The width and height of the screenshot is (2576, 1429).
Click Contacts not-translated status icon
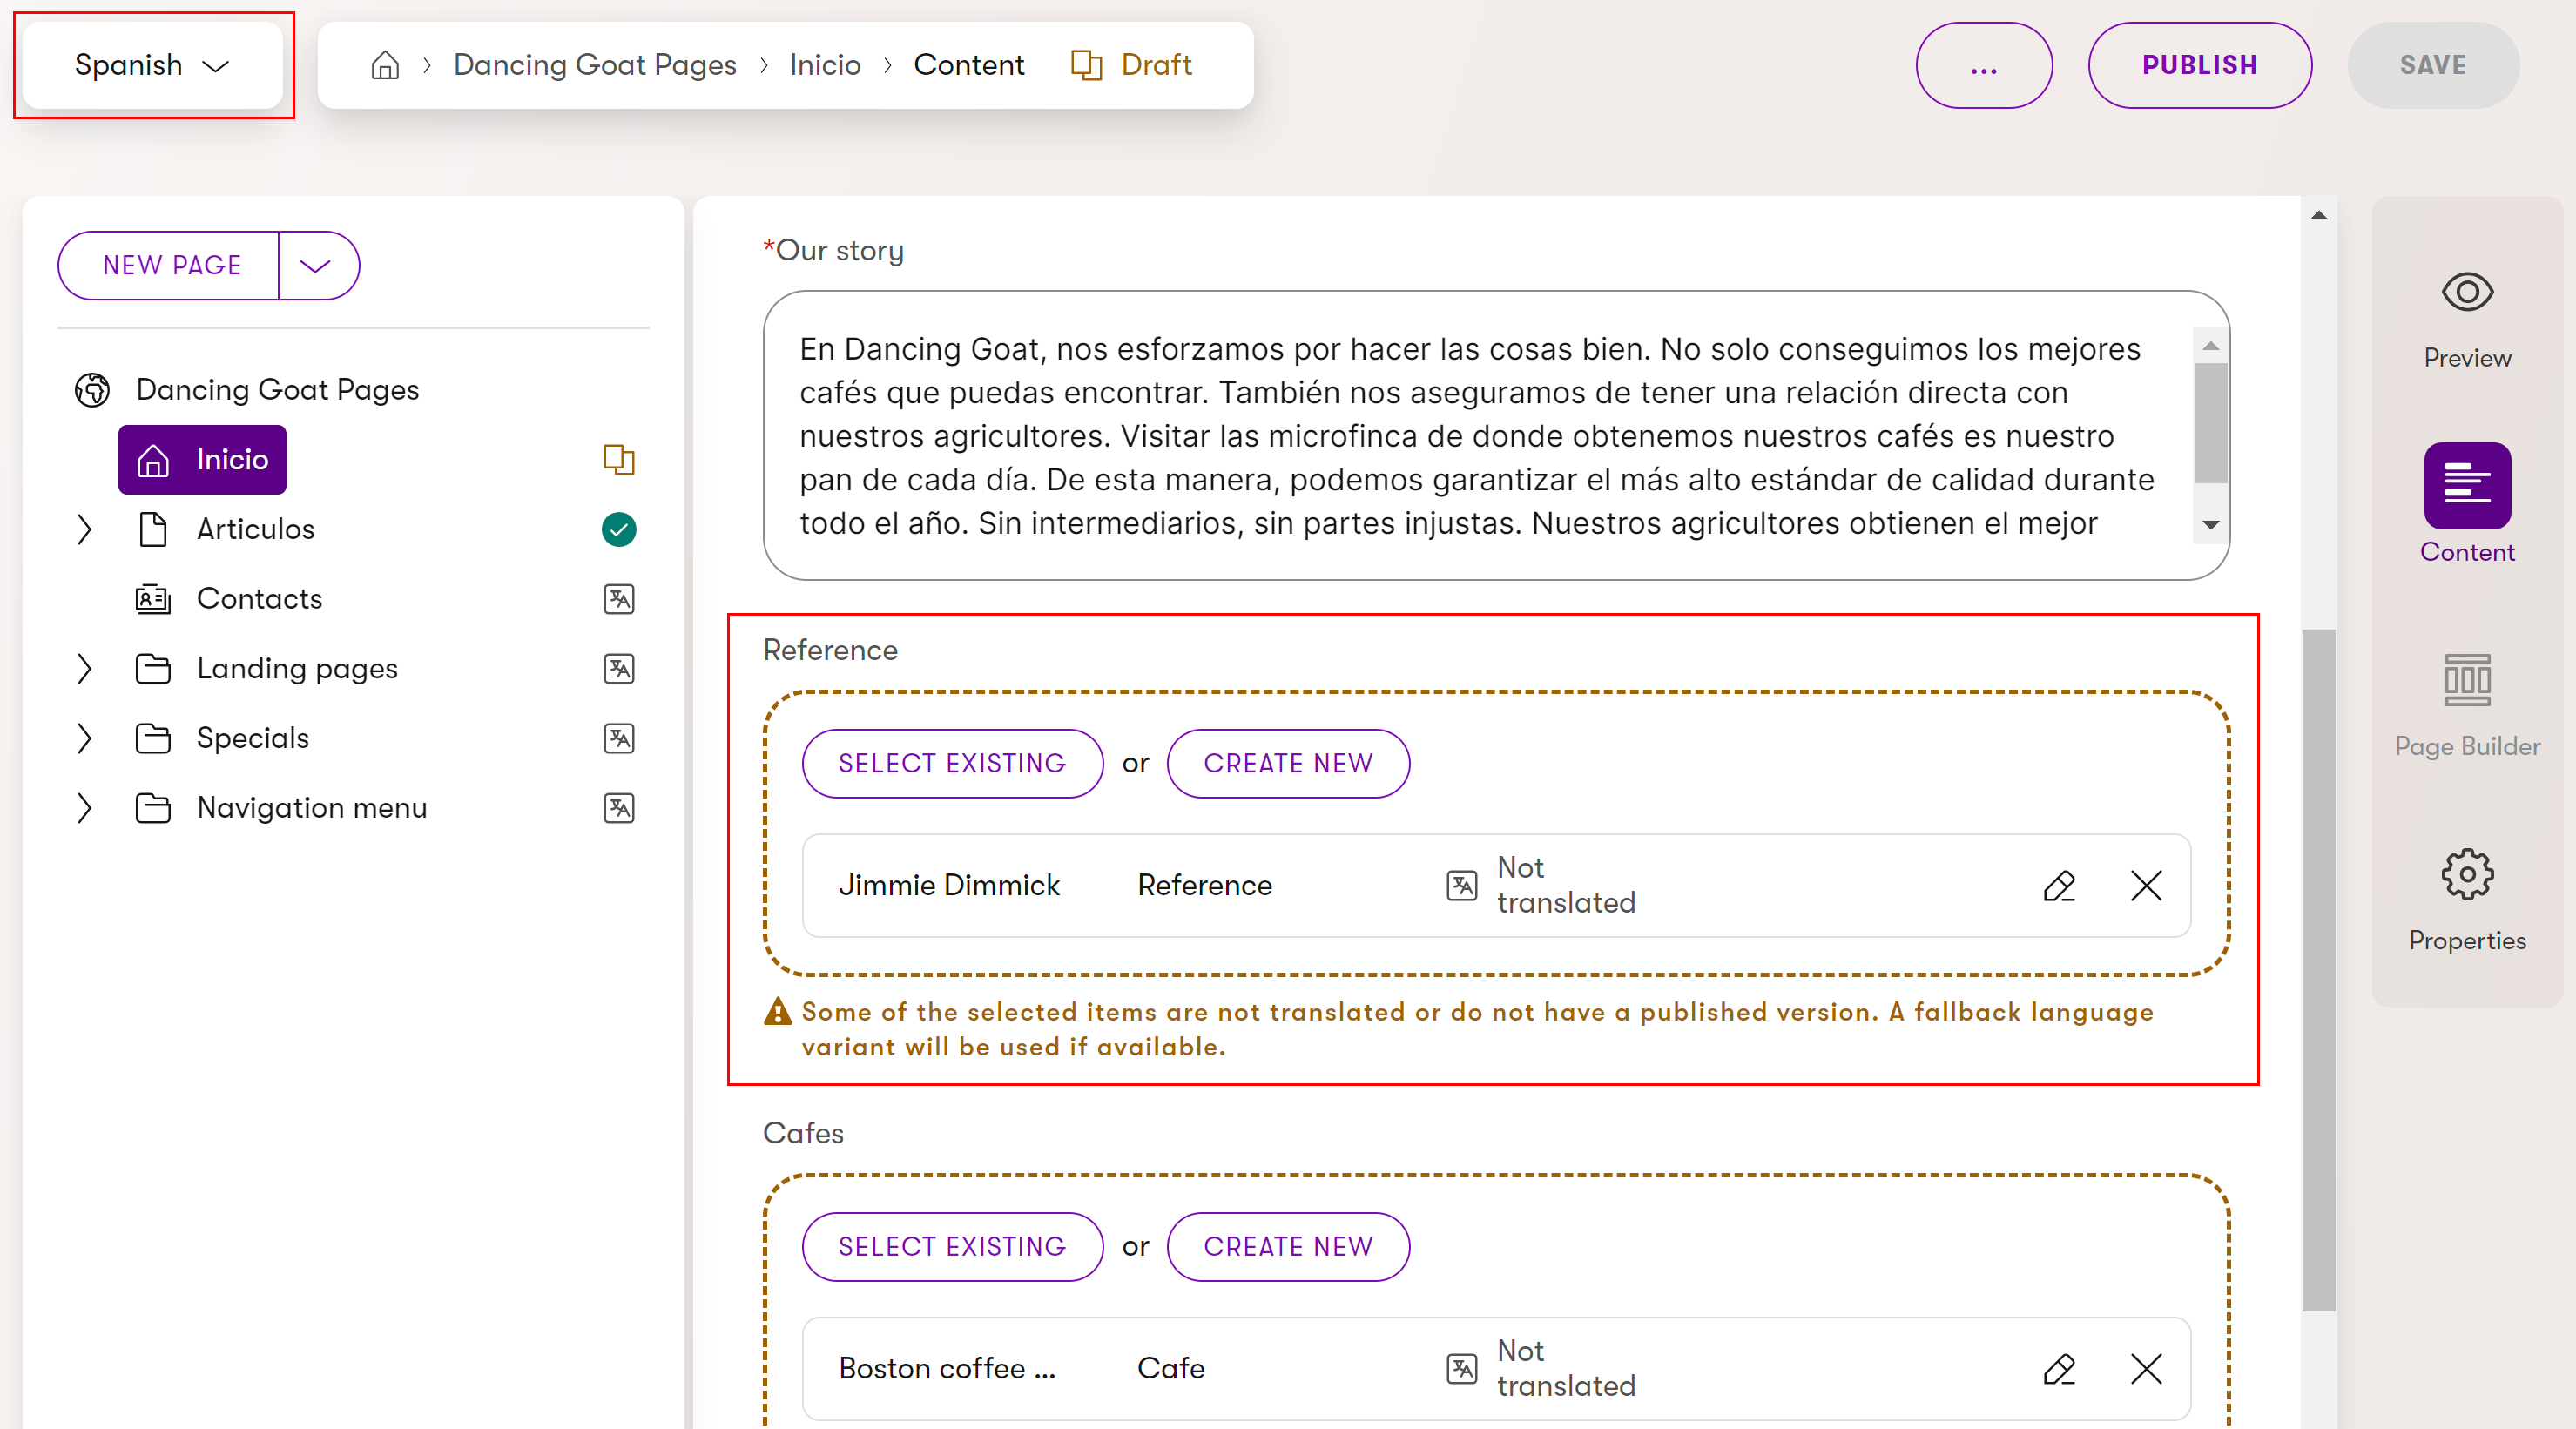[x=619, y=598]
